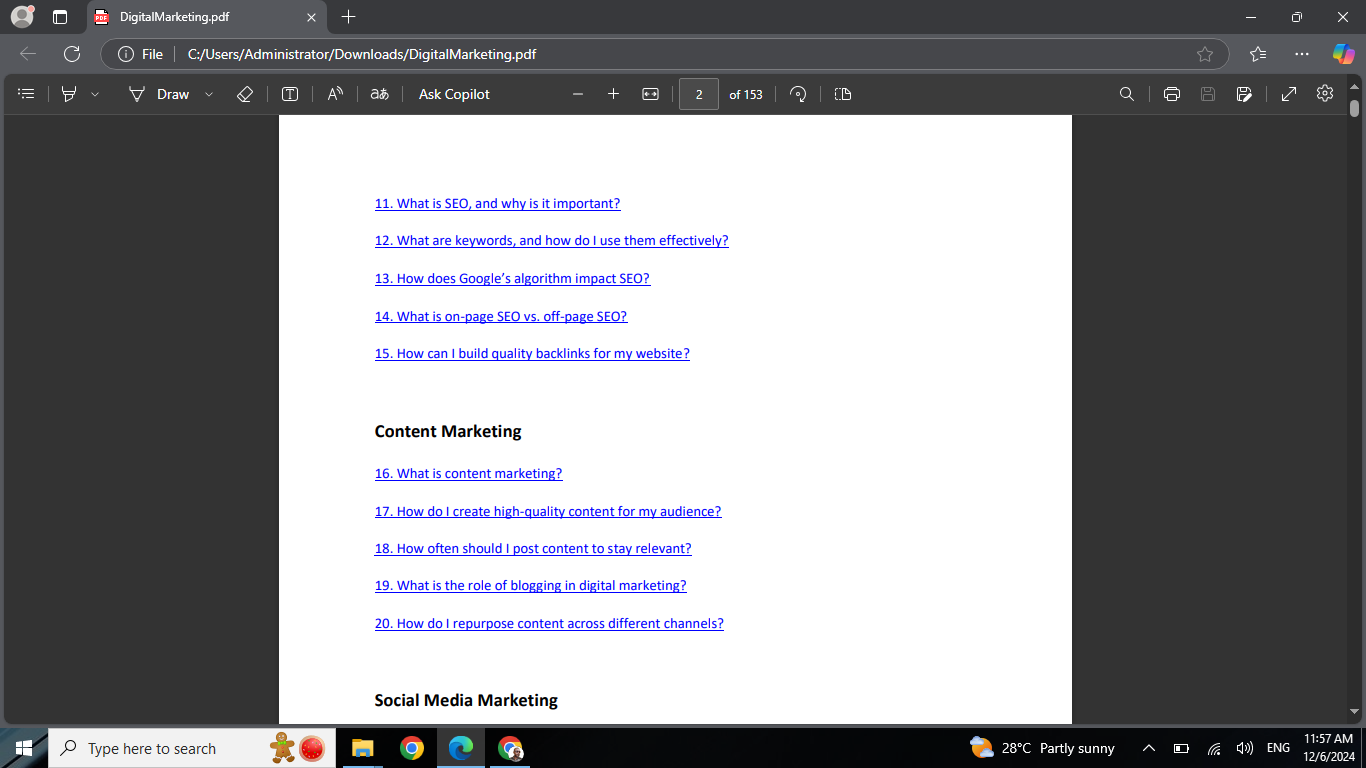Open PDF viewer settings
1366x768 pixels.
coord(1324,93)
